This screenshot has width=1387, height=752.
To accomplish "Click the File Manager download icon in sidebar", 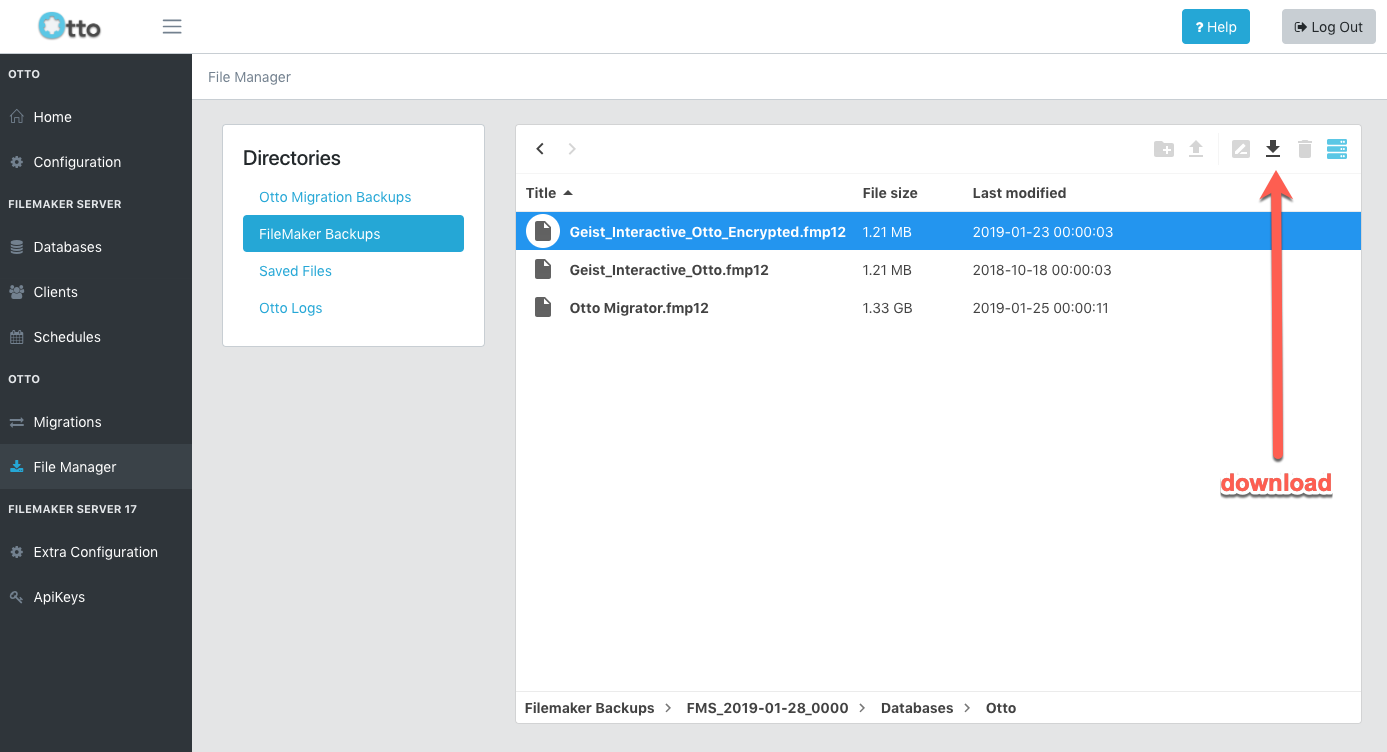I will tap(17, 467).
